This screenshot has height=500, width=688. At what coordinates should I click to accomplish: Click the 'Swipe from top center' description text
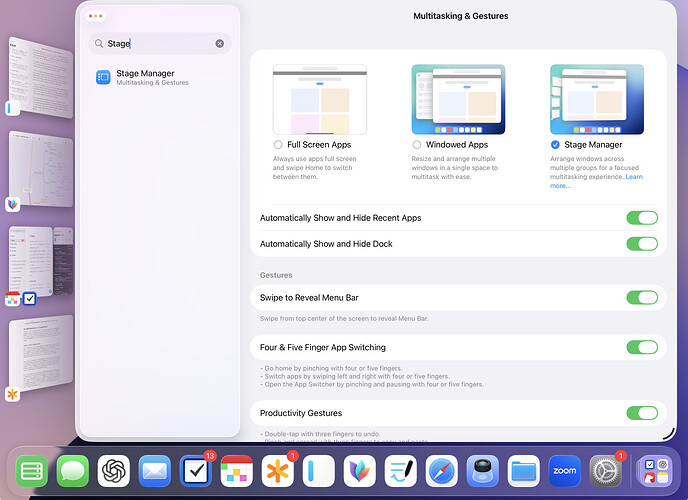344,318
